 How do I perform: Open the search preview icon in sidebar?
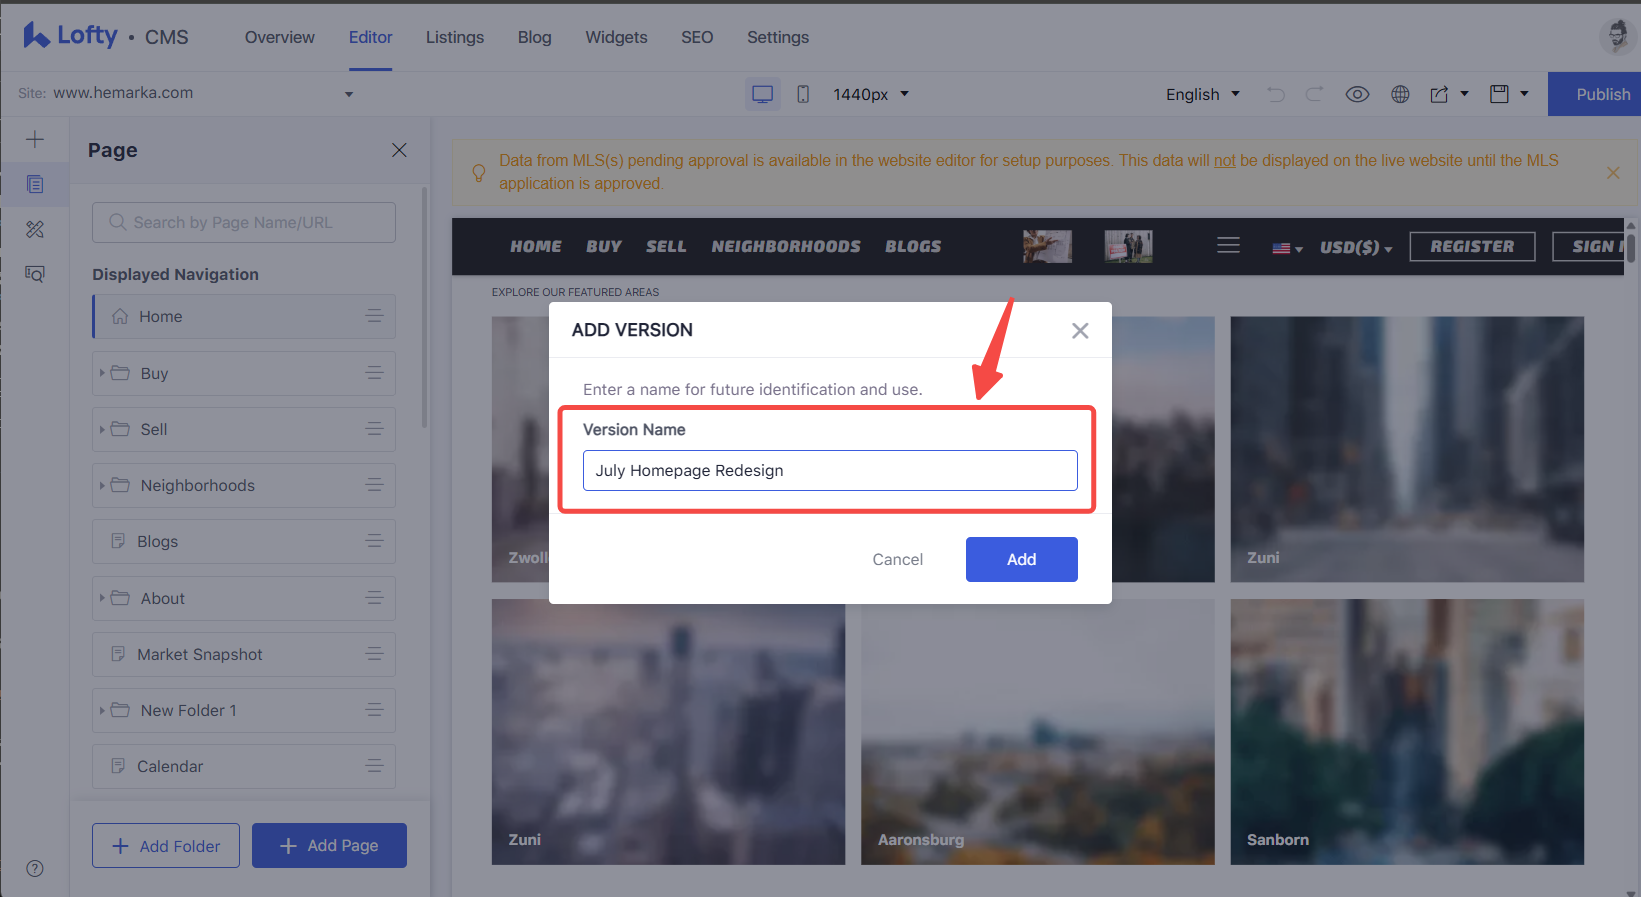(x=35, y=273)
